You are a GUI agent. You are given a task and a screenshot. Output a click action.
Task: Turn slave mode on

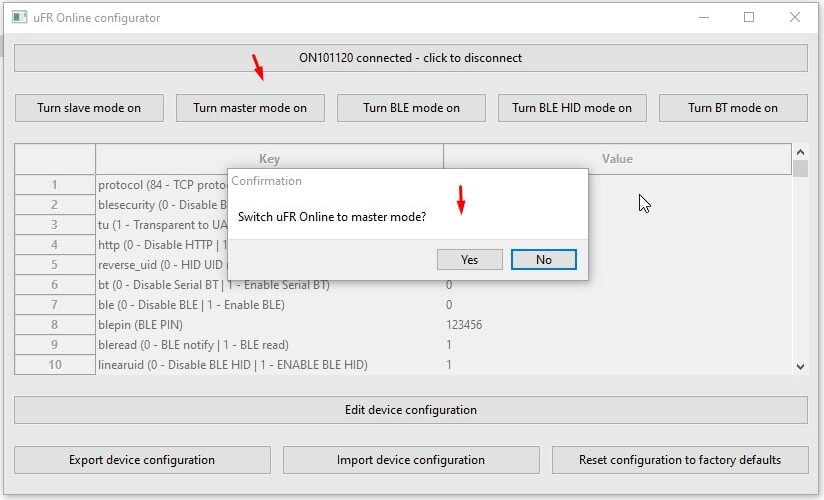(89, 108)
